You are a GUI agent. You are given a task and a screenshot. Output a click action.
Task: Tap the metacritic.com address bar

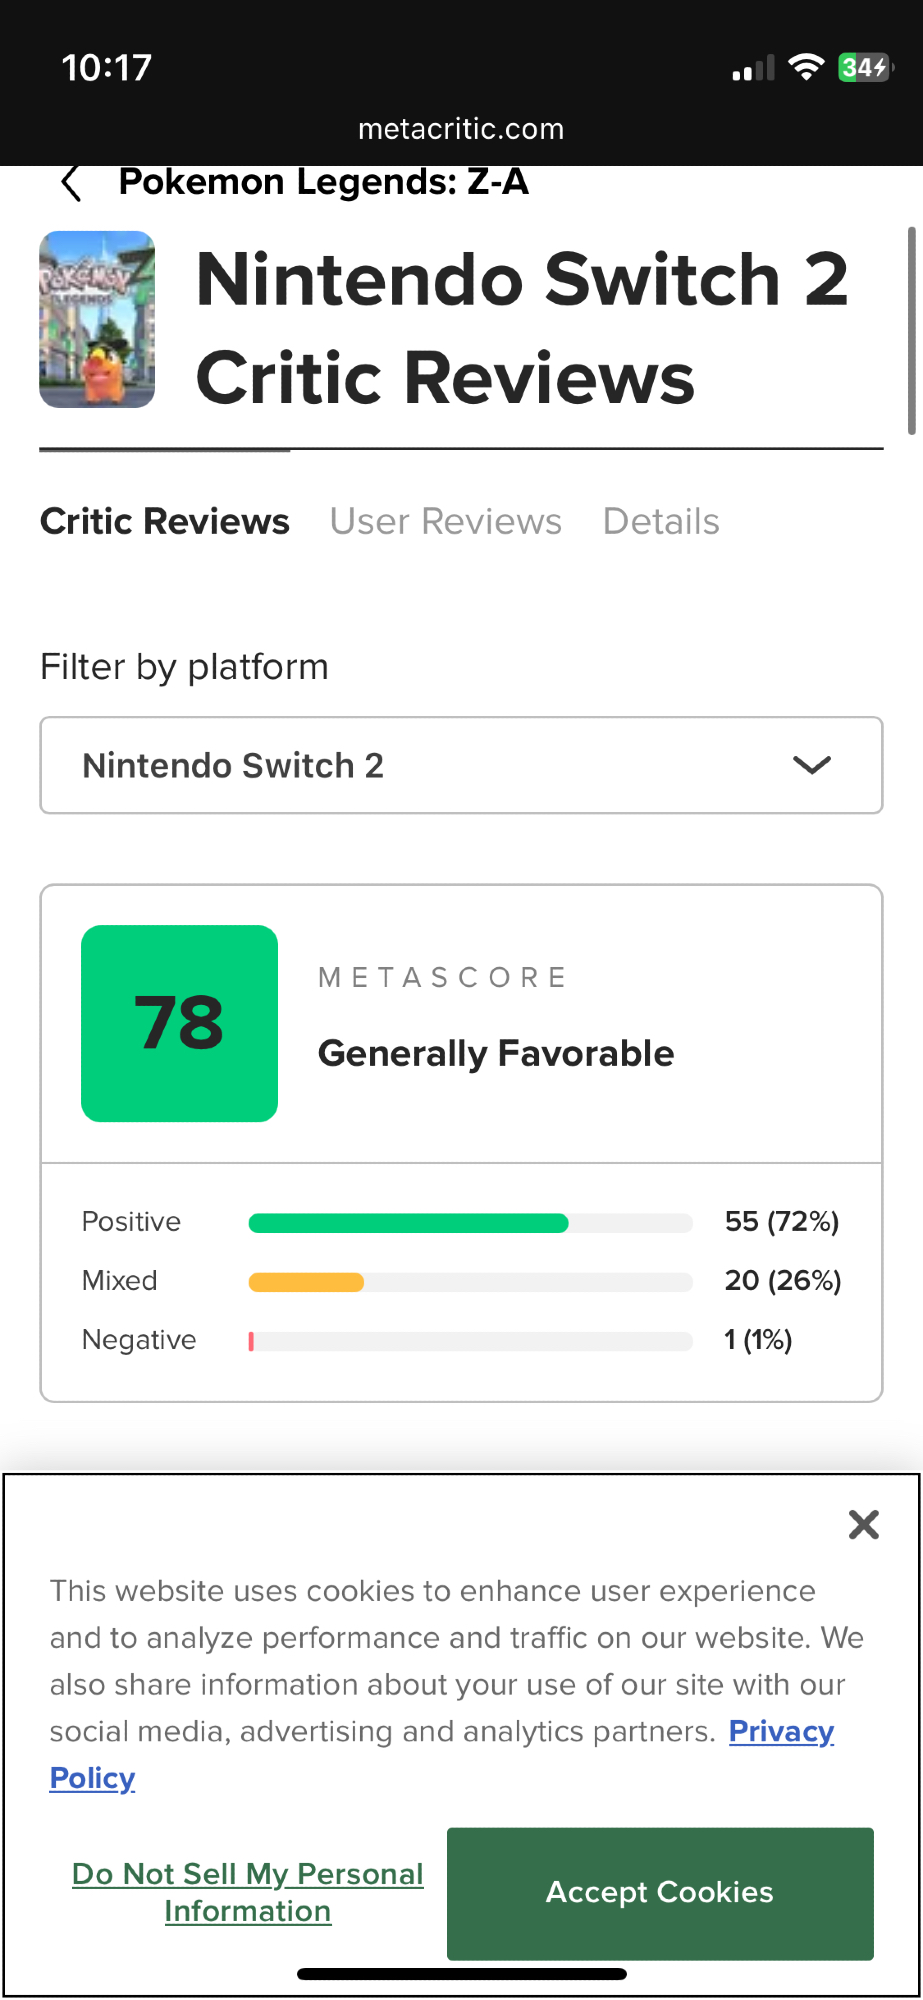tap(461, 129)
